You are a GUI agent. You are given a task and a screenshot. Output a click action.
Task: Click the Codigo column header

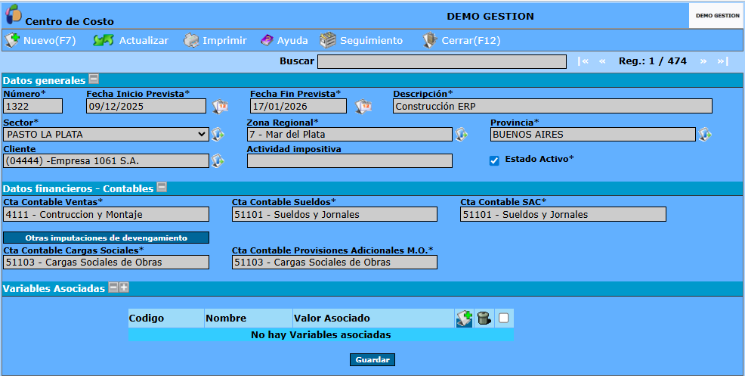point(166,318)
